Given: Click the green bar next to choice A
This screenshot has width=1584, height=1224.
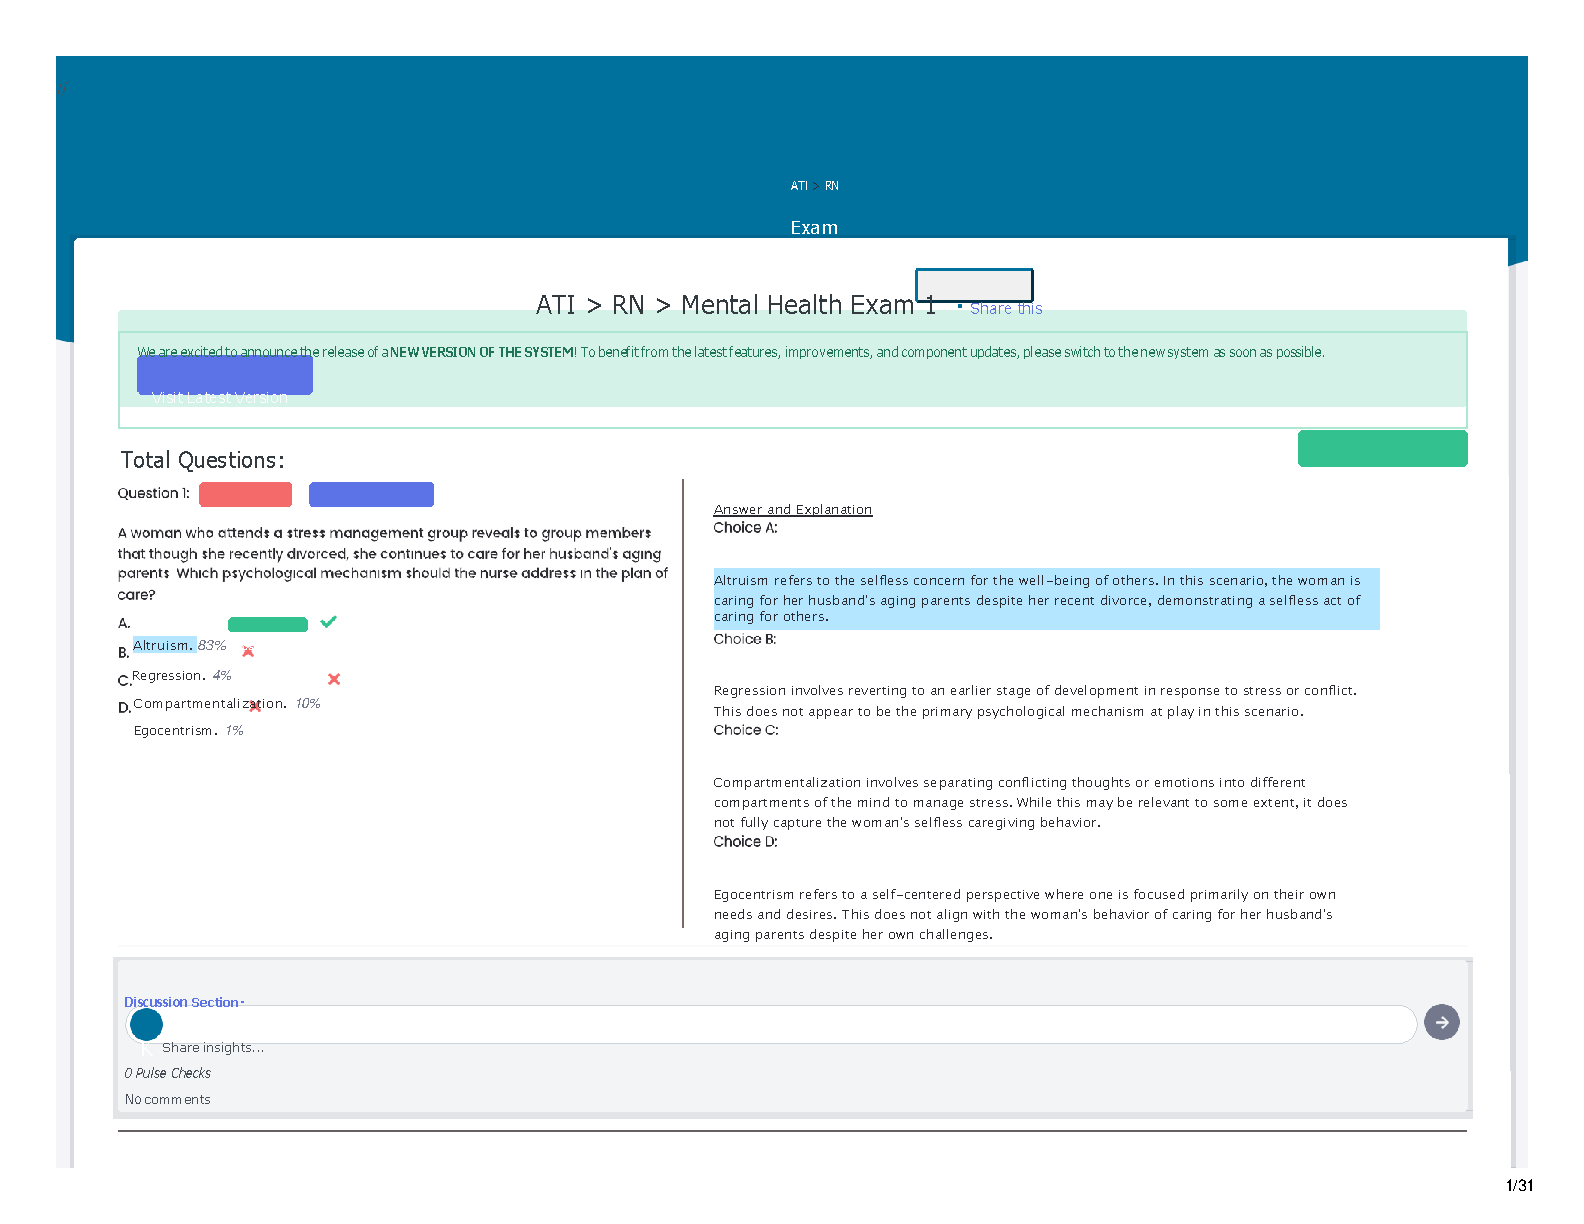Looking at the screenshot, I should click(267, 624).
